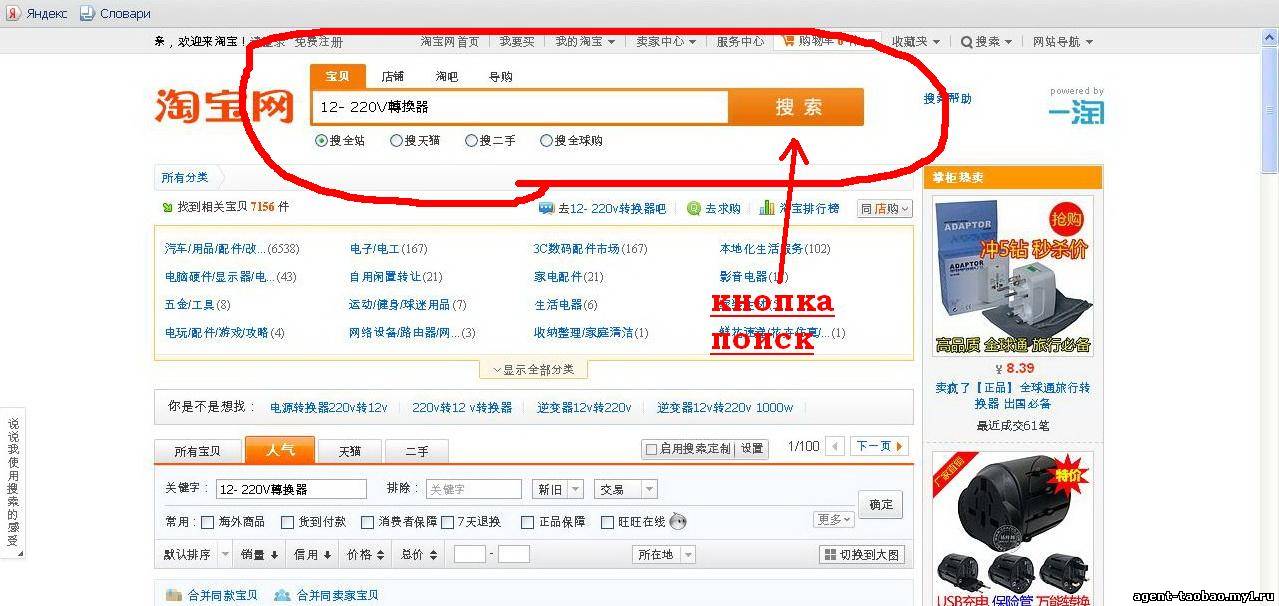Expand 显示全部分类 categories
This screenshot has width=1279, height=606.
[533, 369]
